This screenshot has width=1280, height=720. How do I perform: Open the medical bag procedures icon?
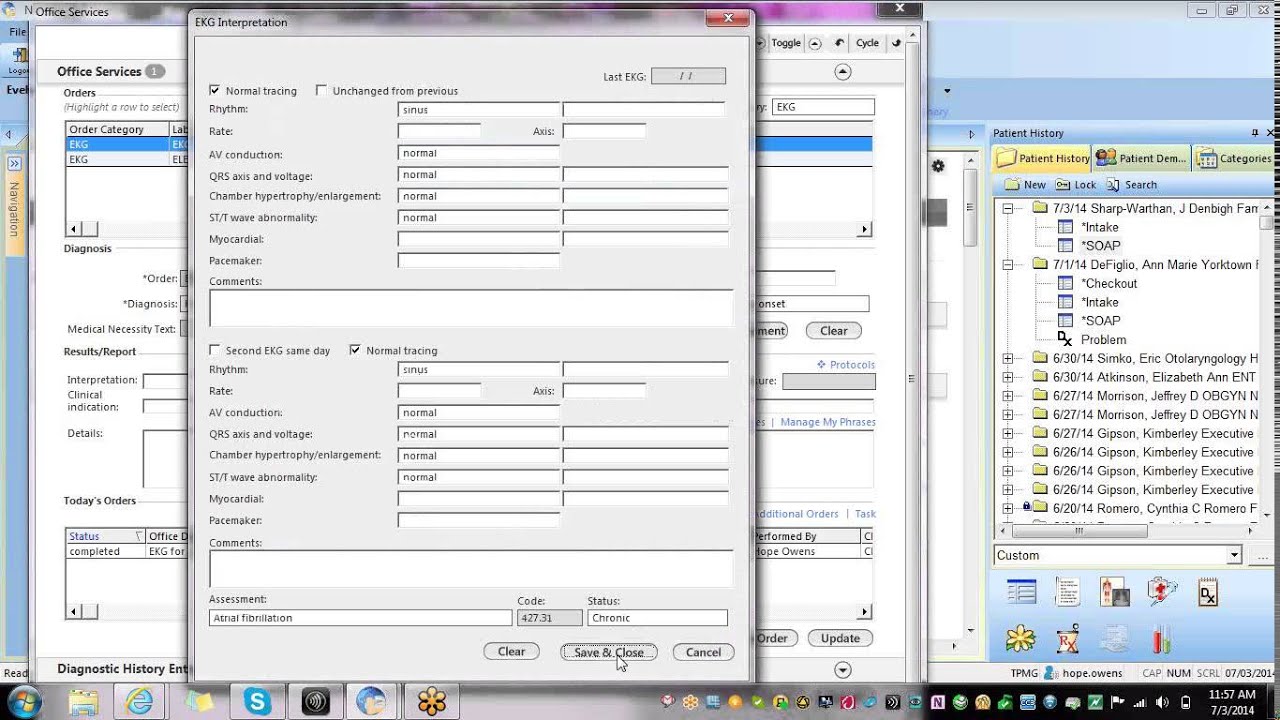1162,593
